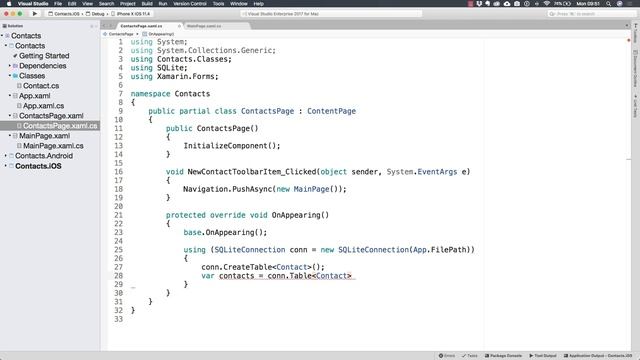Collapse the Classes folder

tap(10, 76)
